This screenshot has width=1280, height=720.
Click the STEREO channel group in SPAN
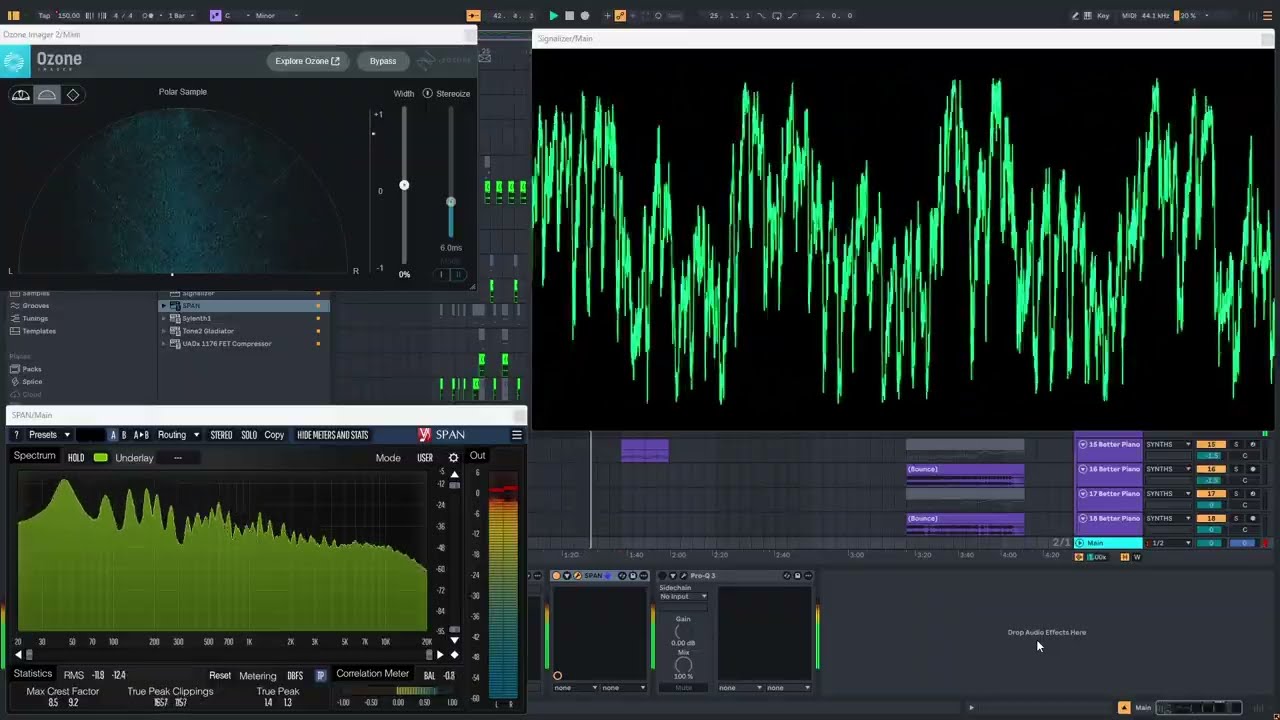coord(221,435)
